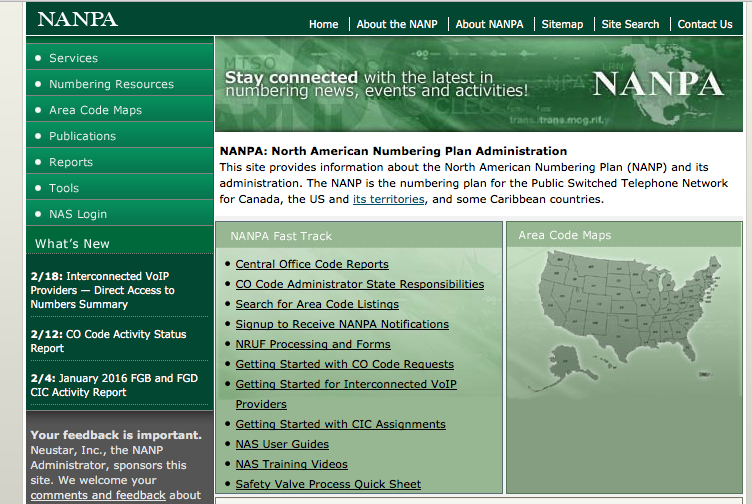Open Central Office Code Reports link
Screen dimensions: 752x504
(x=312, y=264)
